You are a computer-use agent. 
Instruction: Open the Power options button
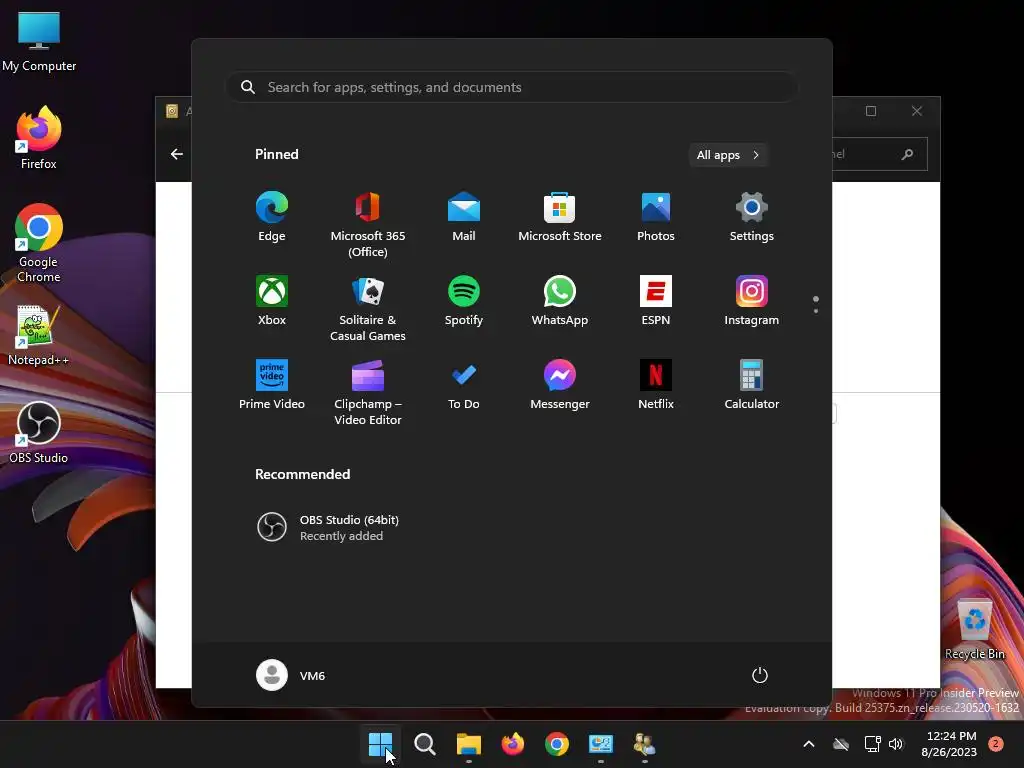tap(760, 675)
